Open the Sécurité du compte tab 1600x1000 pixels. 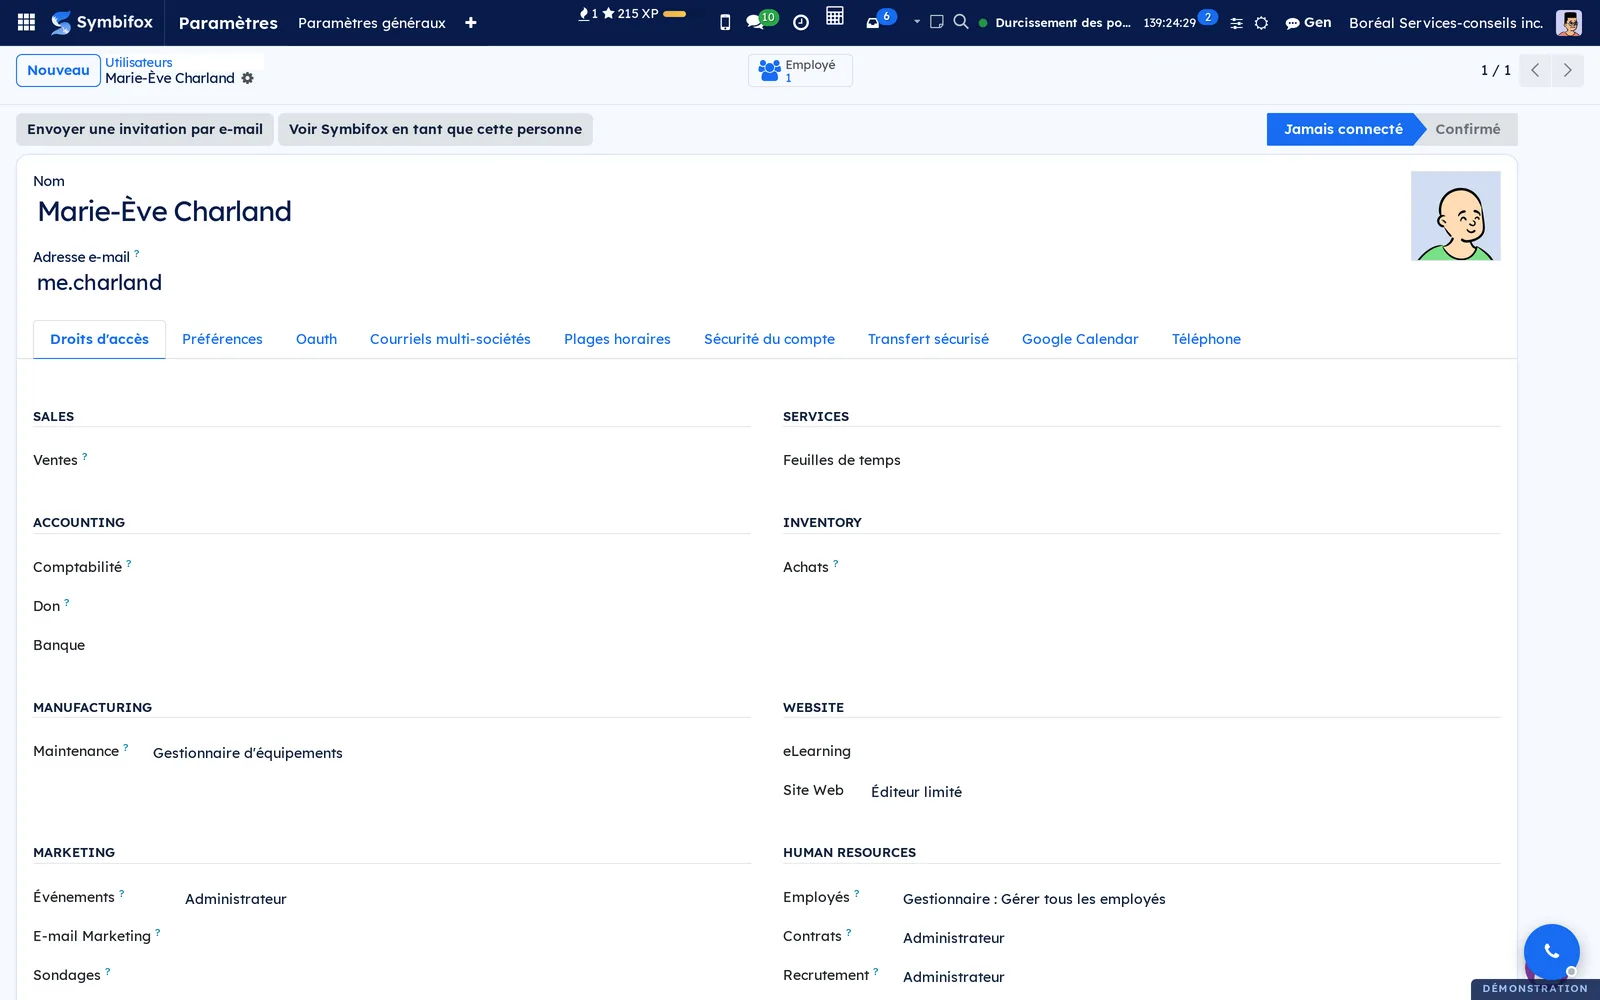click(769, 339)
